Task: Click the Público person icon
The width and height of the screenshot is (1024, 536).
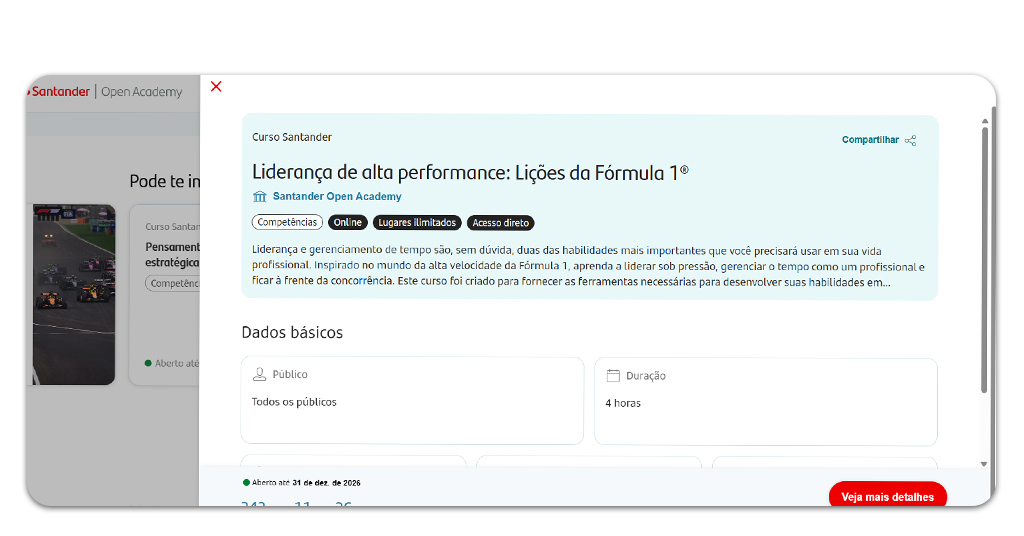Action: [x=259, y=374]
